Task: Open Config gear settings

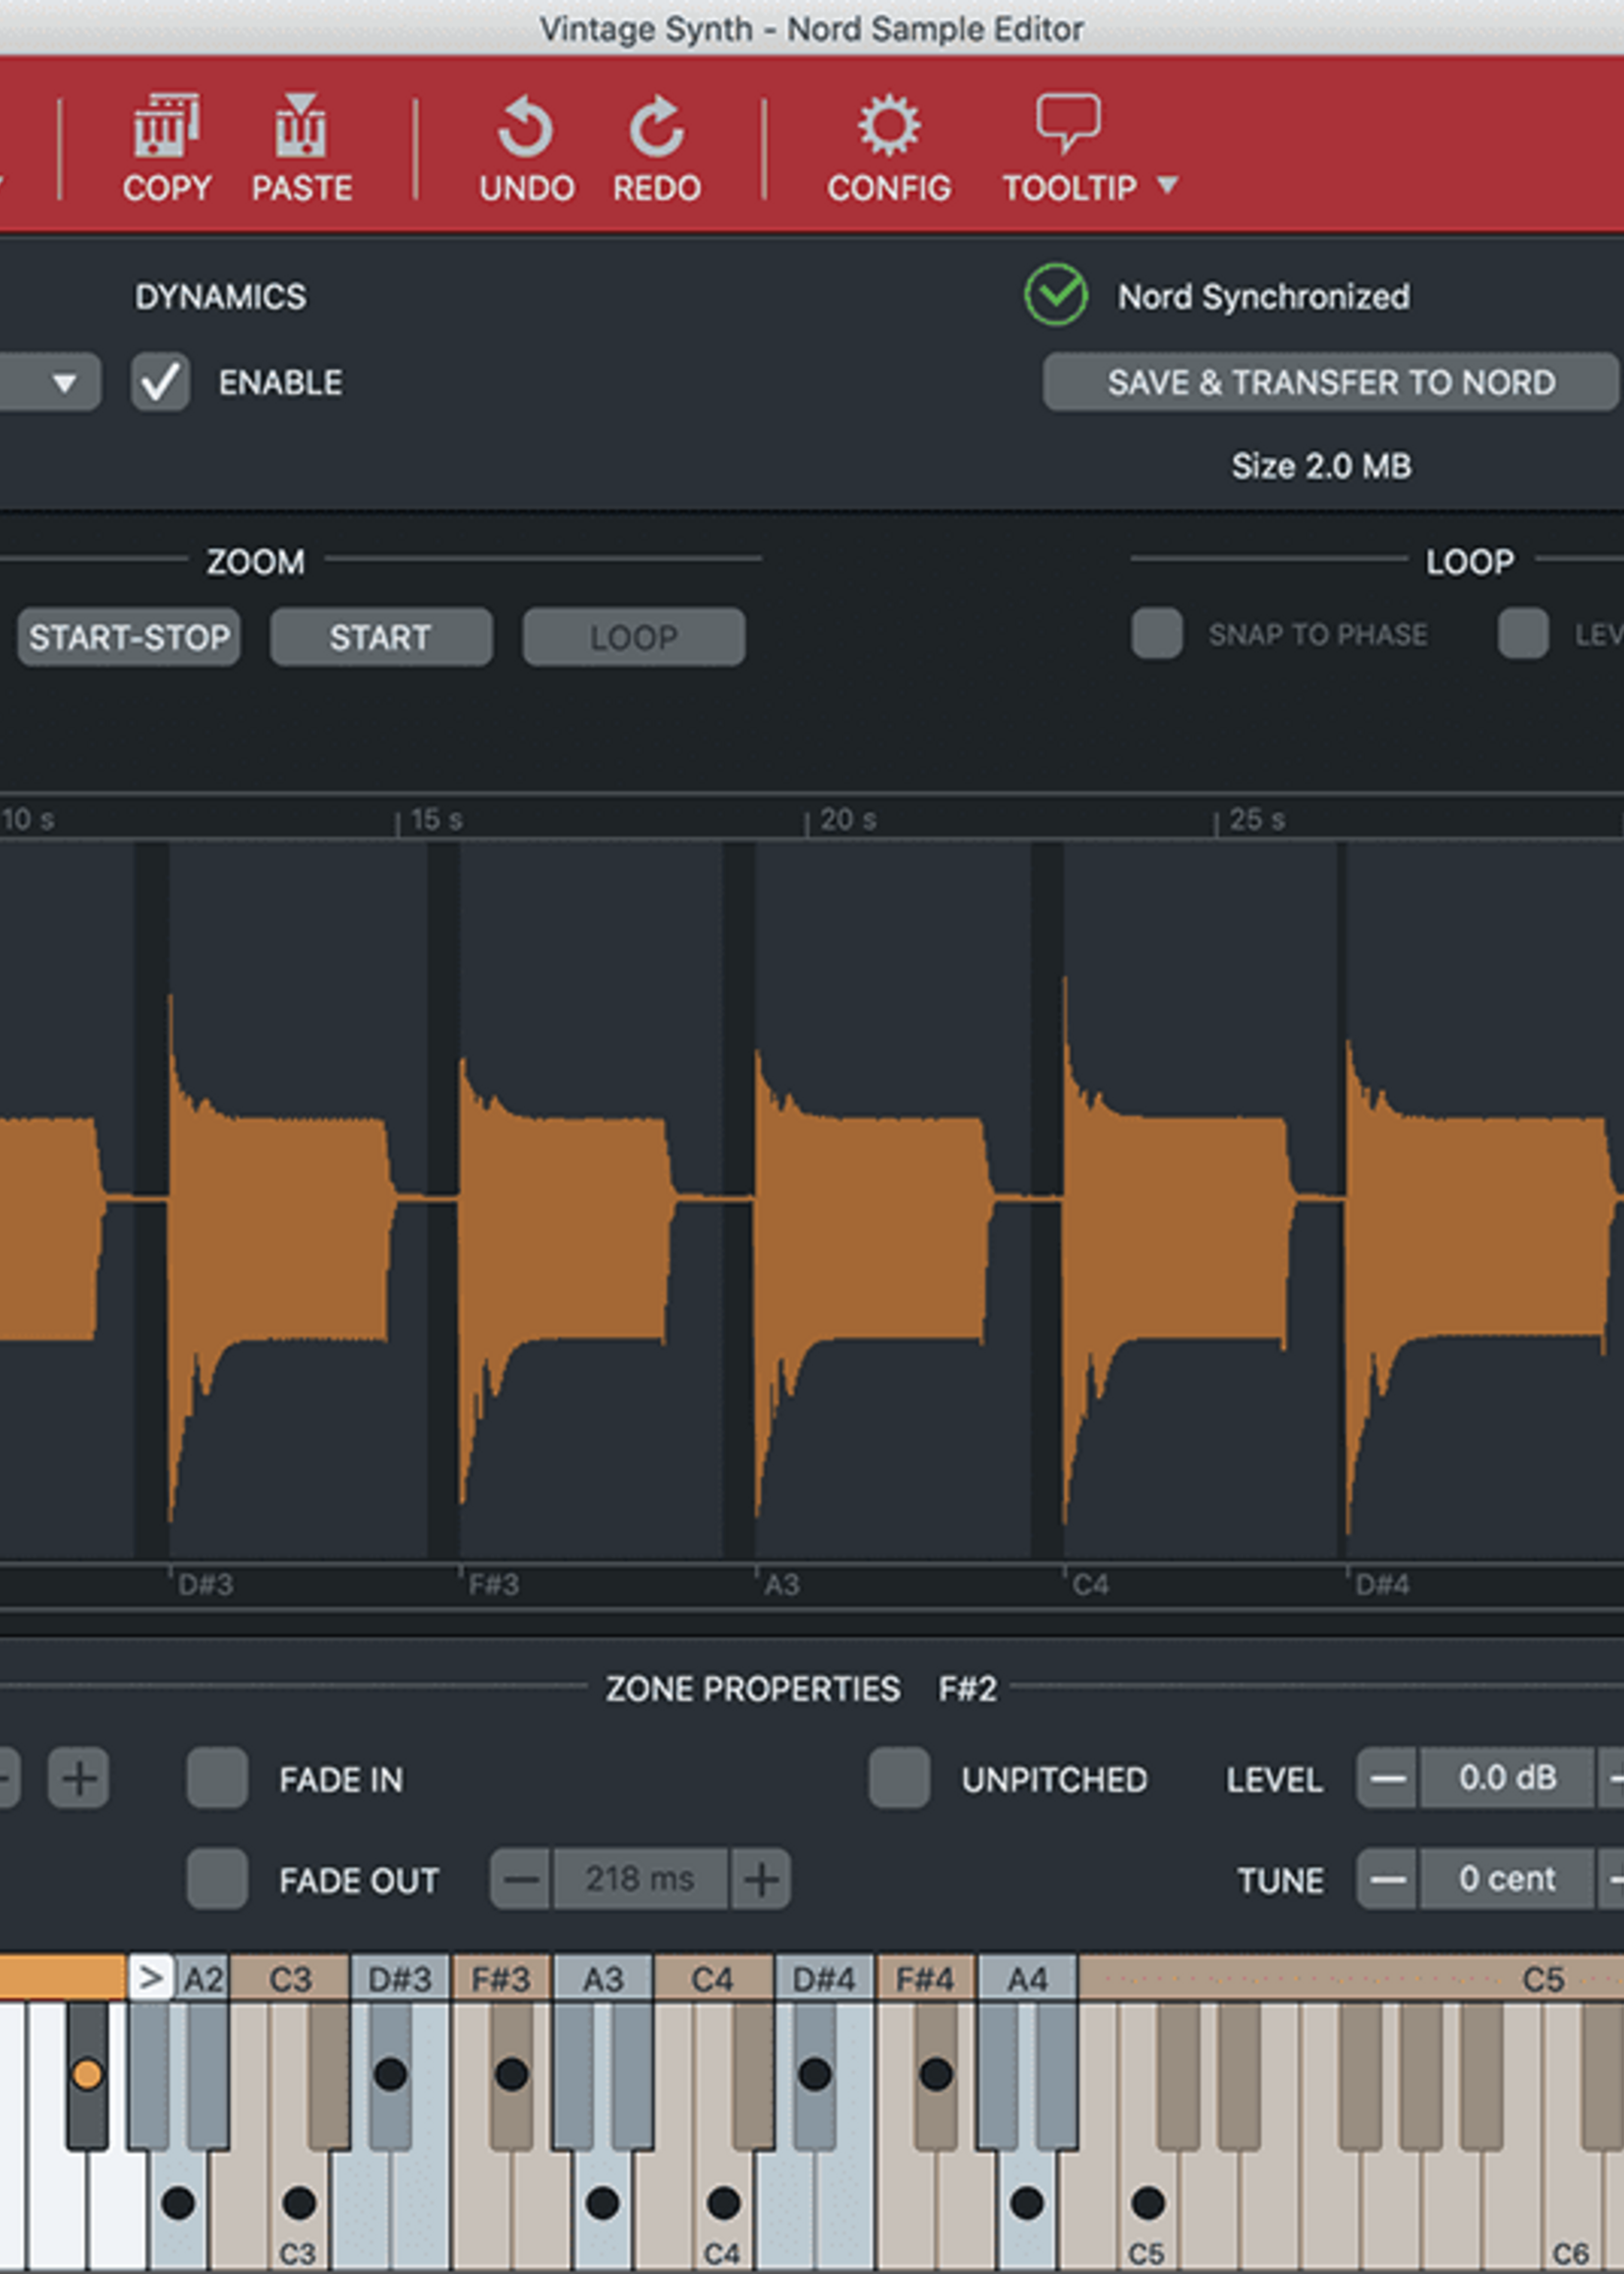Action: pos(888,126)
